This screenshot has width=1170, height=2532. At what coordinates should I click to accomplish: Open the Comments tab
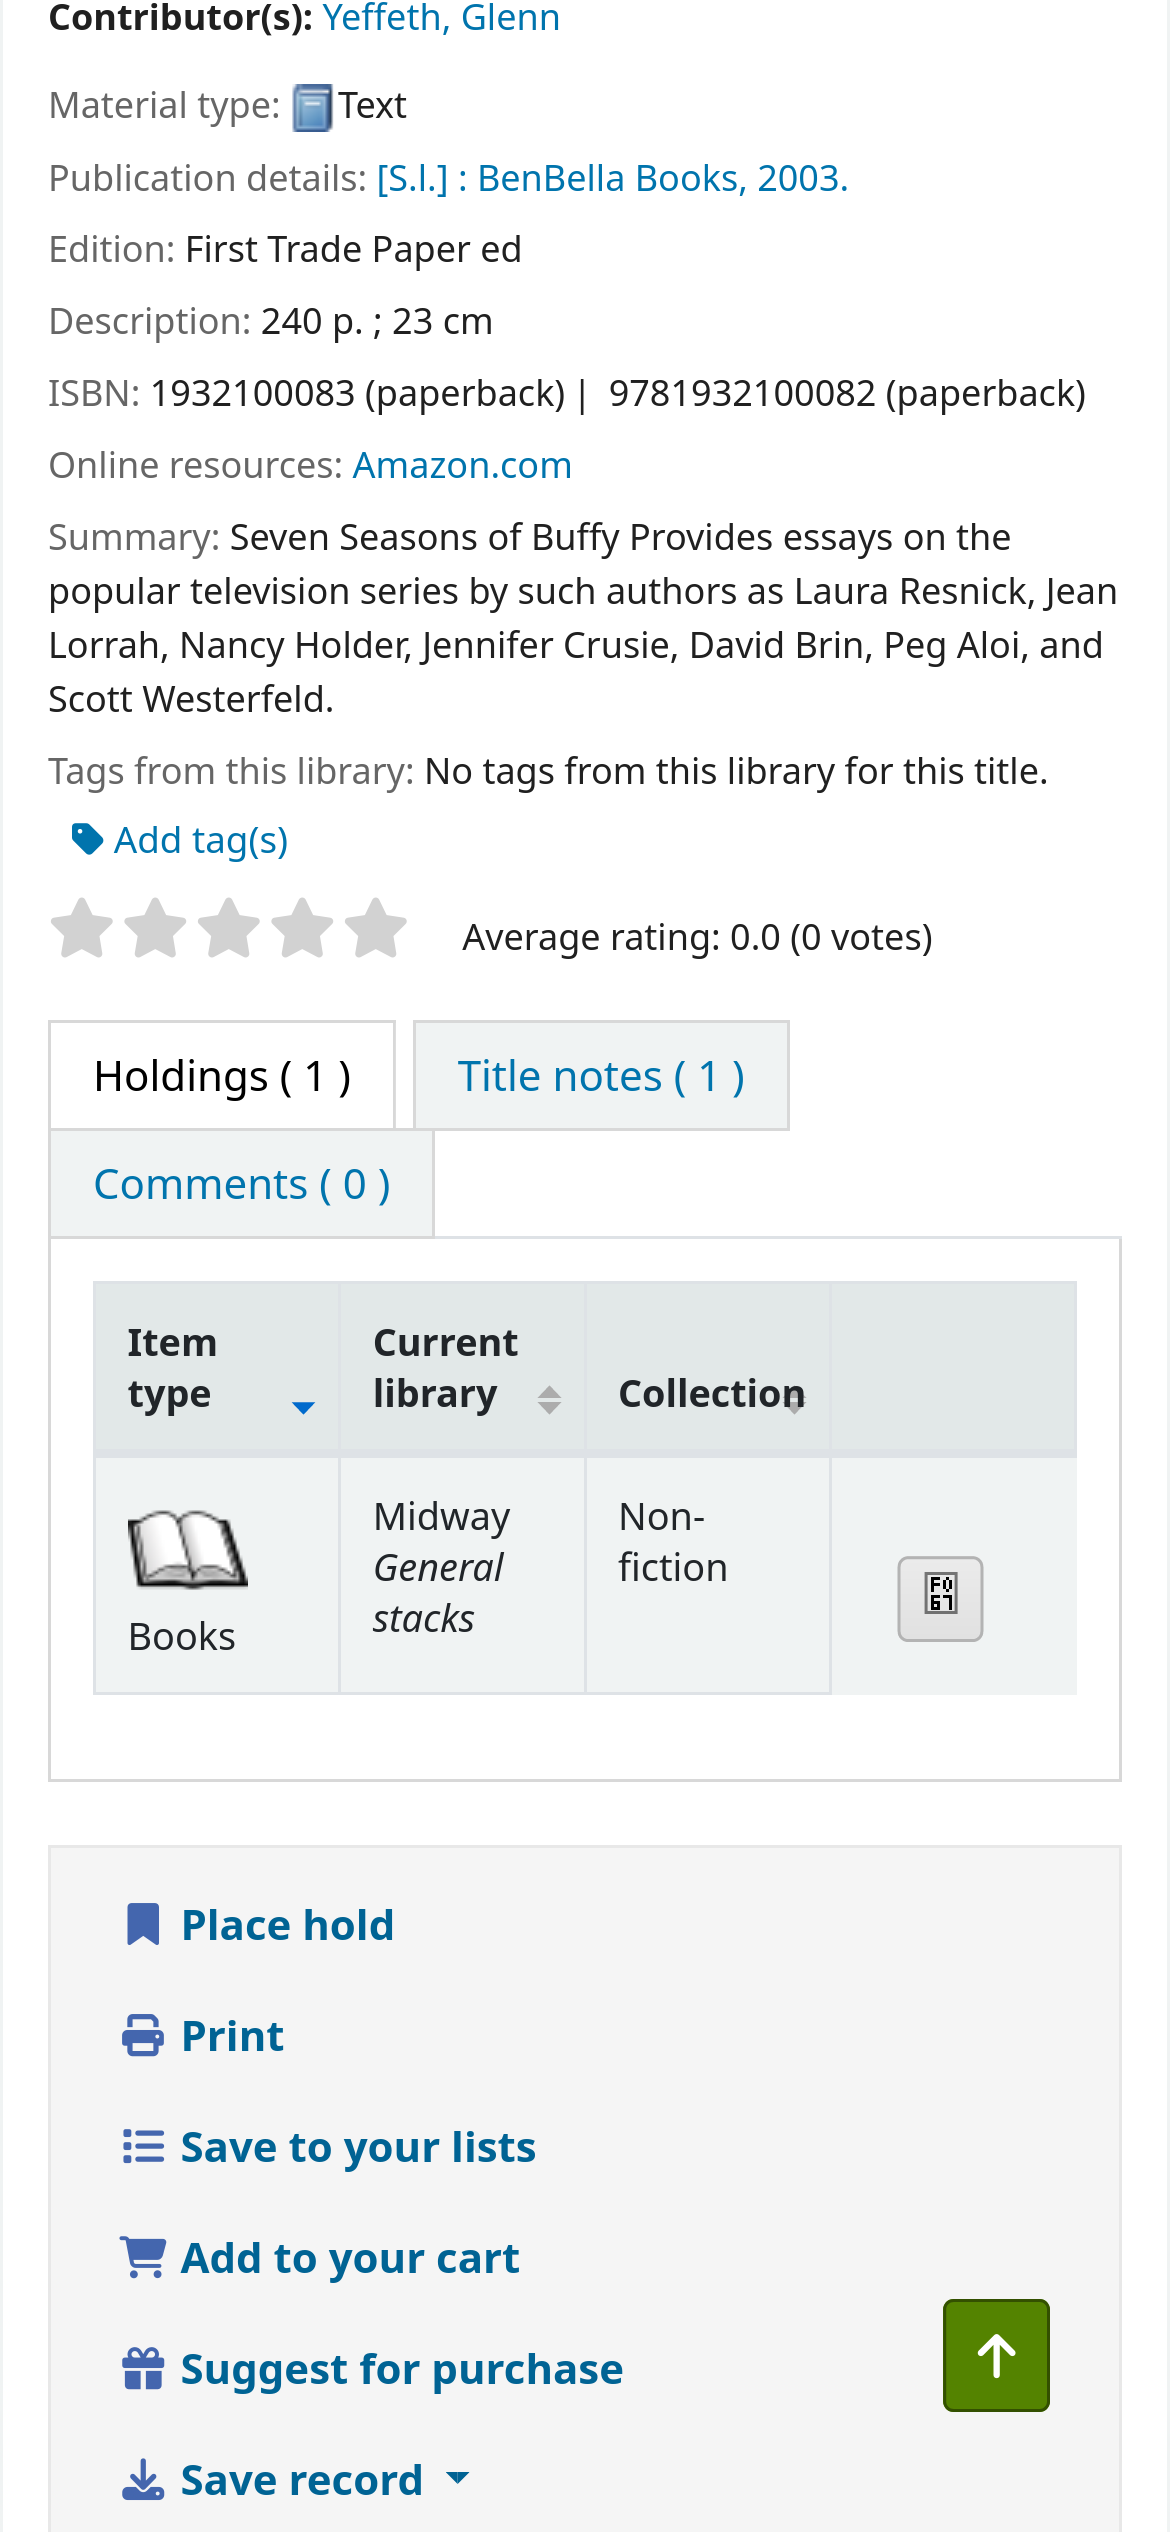[241, 1184]
